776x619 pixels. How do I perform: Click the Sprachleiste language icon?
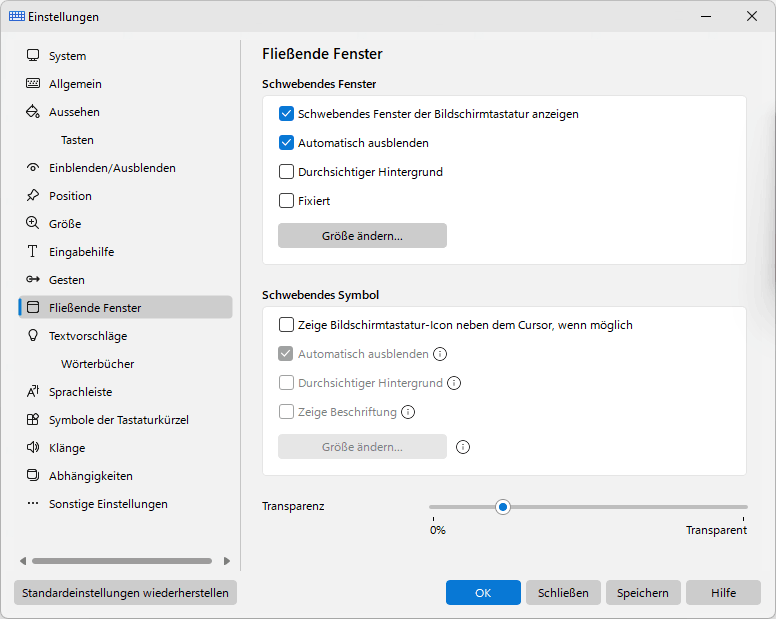click(x=33, y=391)
